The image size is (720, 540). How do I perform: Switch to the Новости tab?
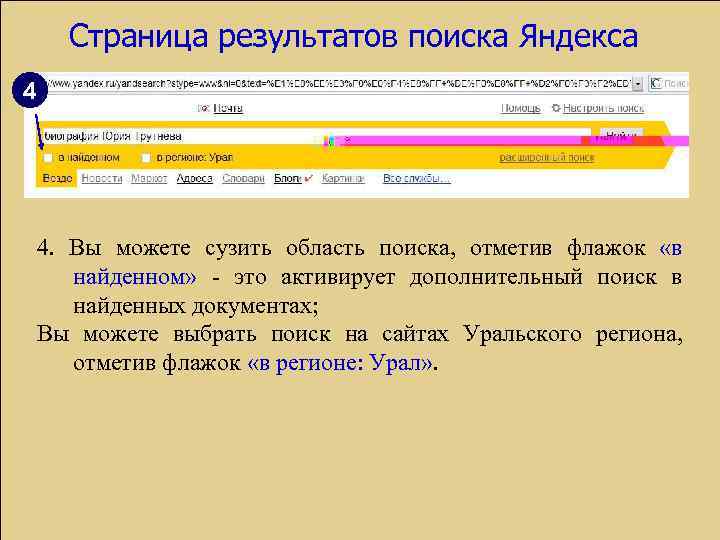coord(101,178)
